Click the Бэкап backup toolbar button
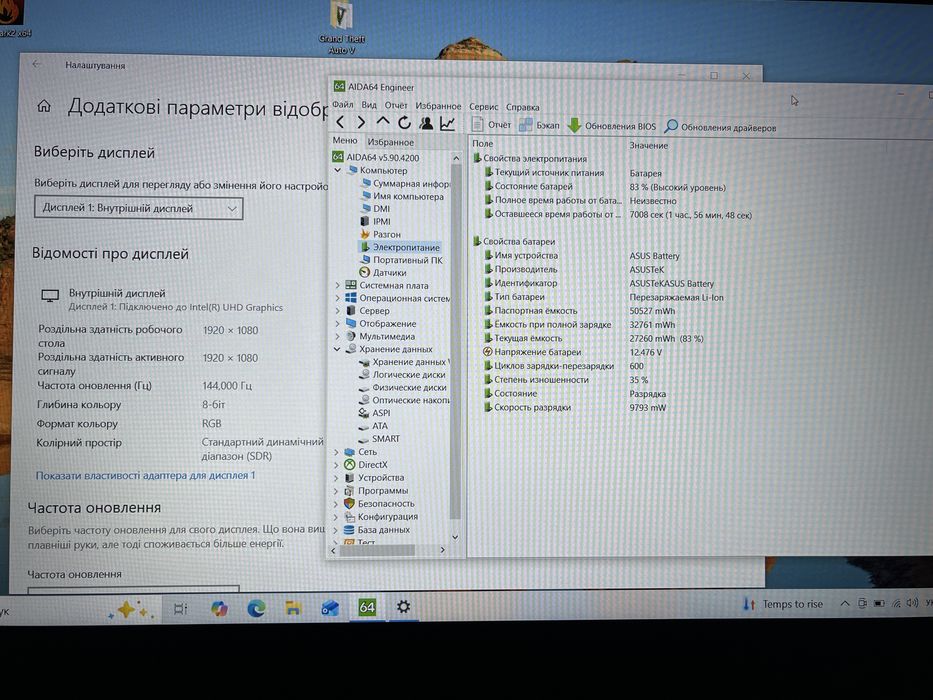Screen dimensions: 933x700 (540, 125)
